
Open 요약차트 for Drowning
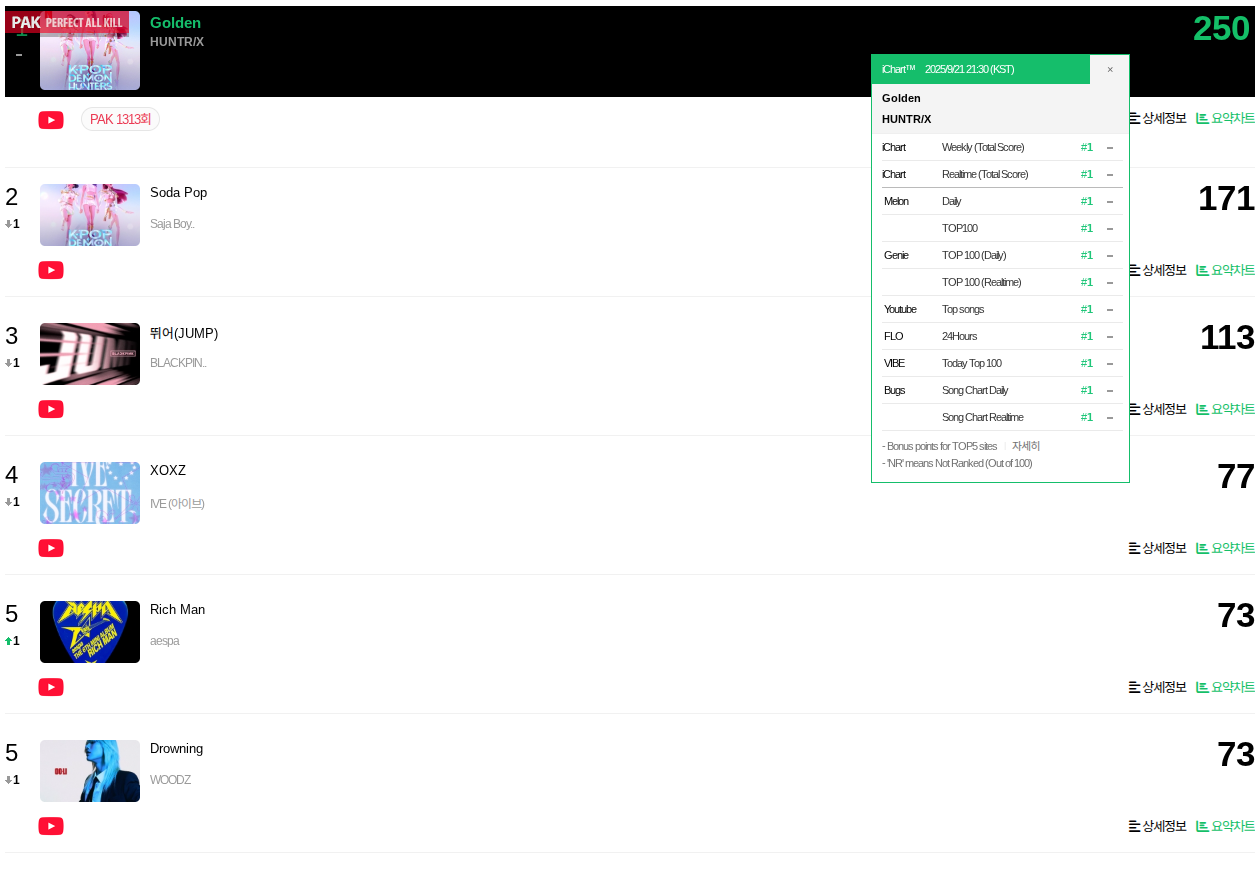click(x=1225, y=826)
